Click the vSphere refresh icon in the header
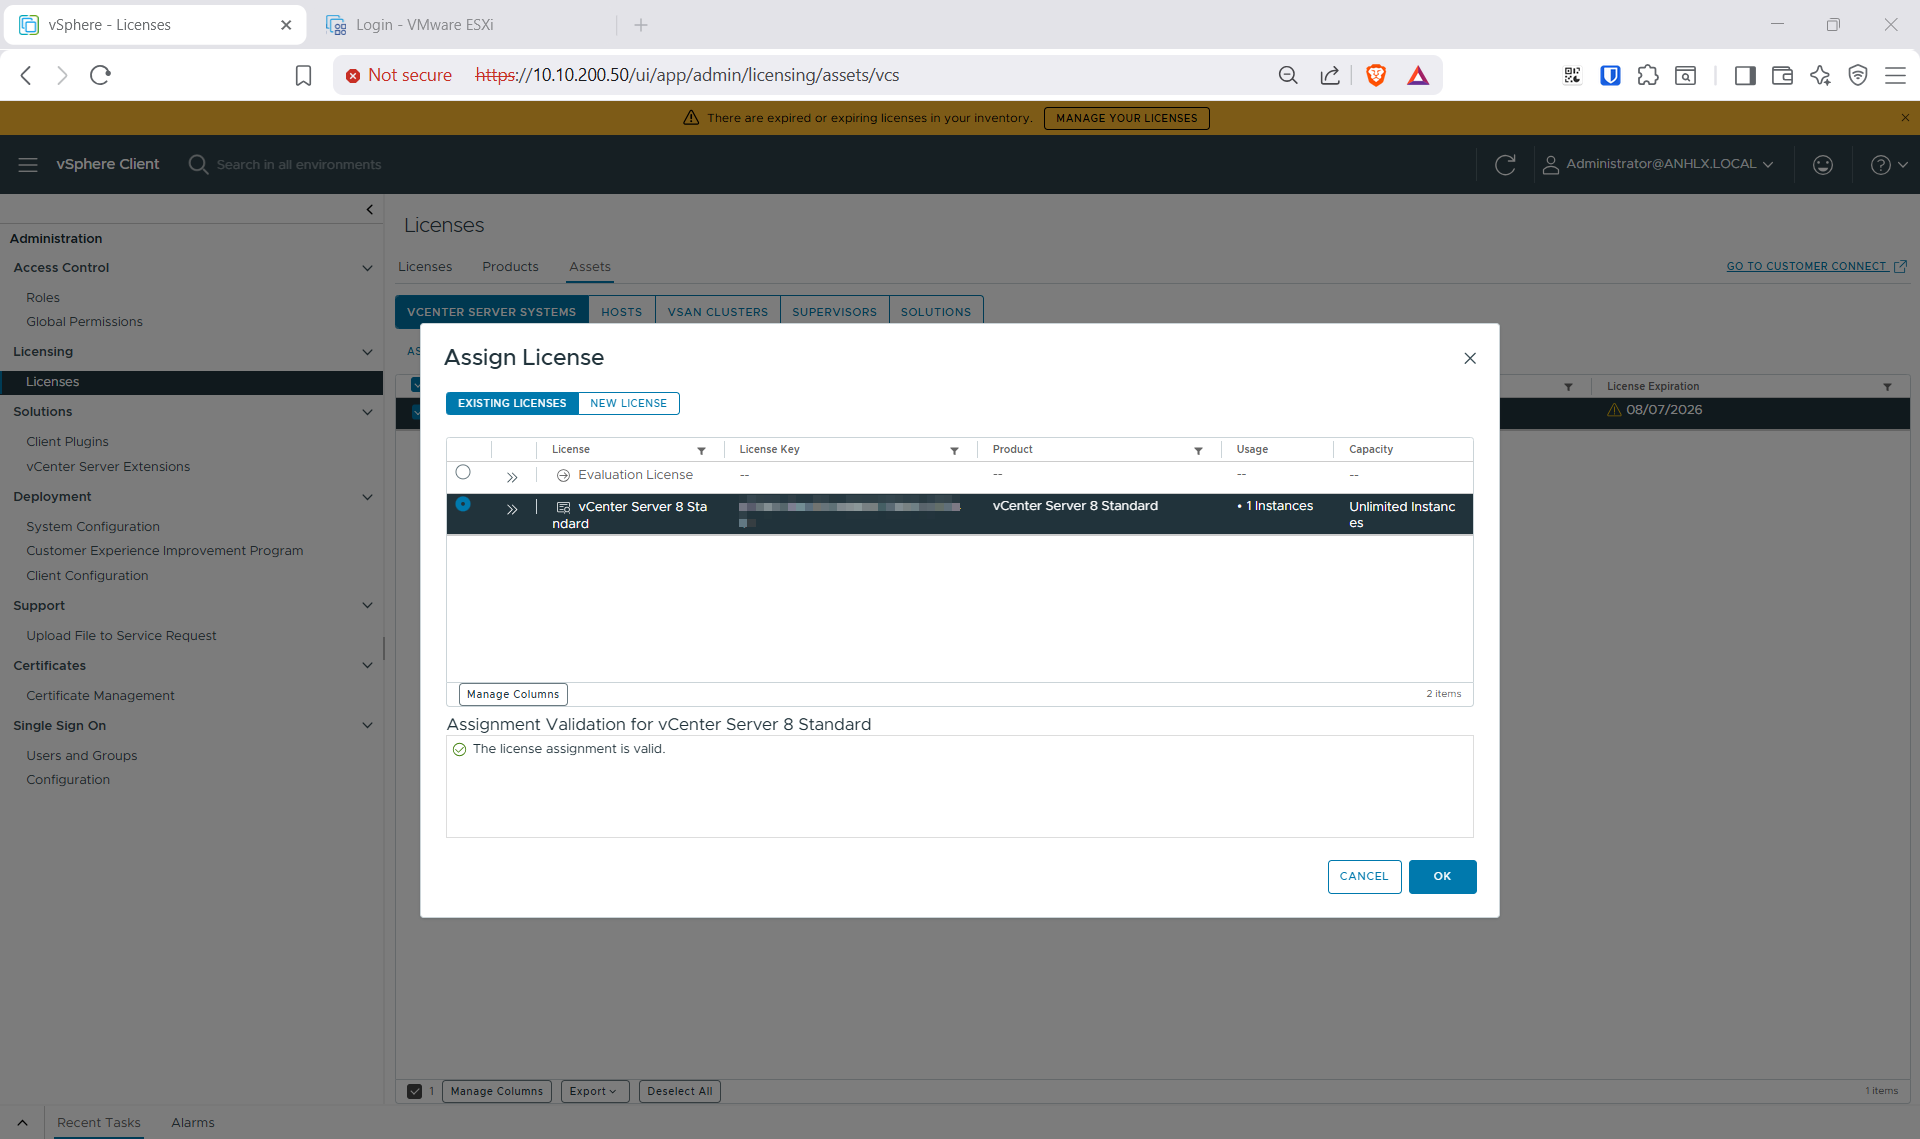Image resolution: width=1920 pixels, height=1139 pixels. 1505,164
